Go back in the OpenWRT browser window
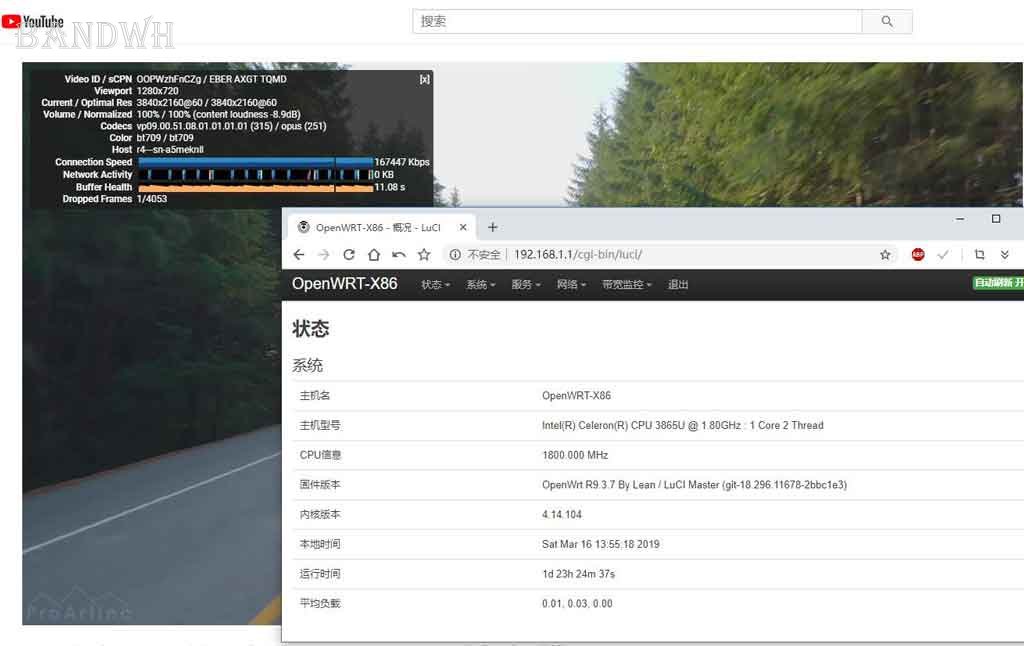Screen dimensions: 1024x646 click(298, 255)
